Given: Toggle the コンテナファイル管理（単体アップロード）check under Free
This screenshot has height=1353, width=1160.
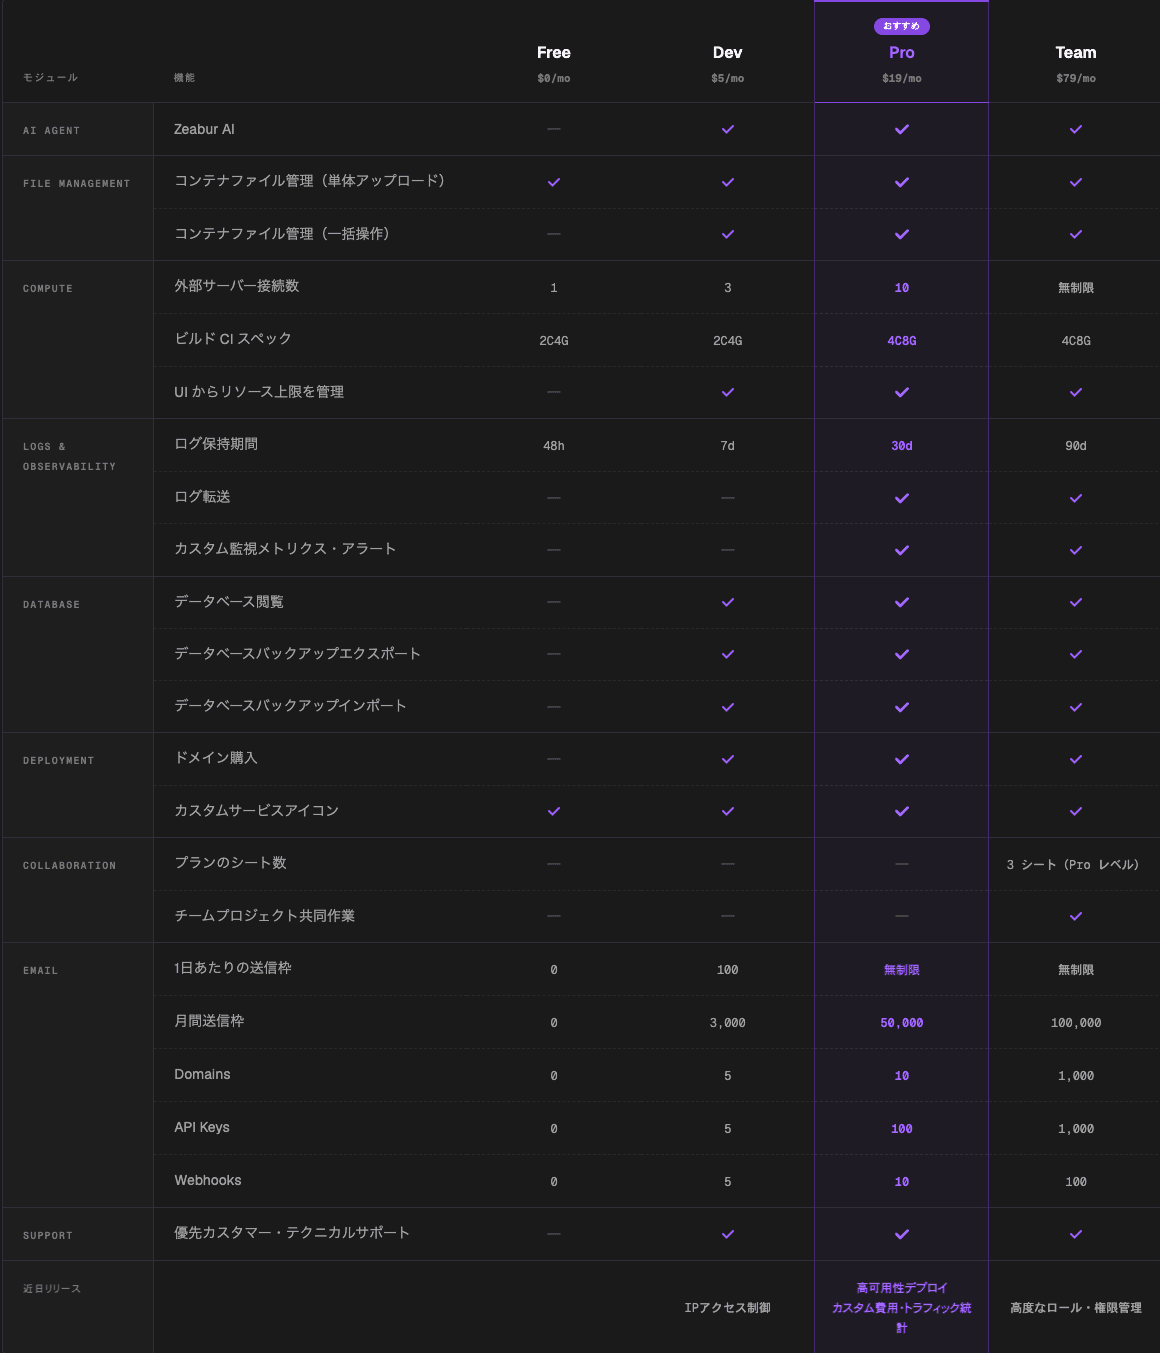Looking at the screenshot, I should 553,182.
